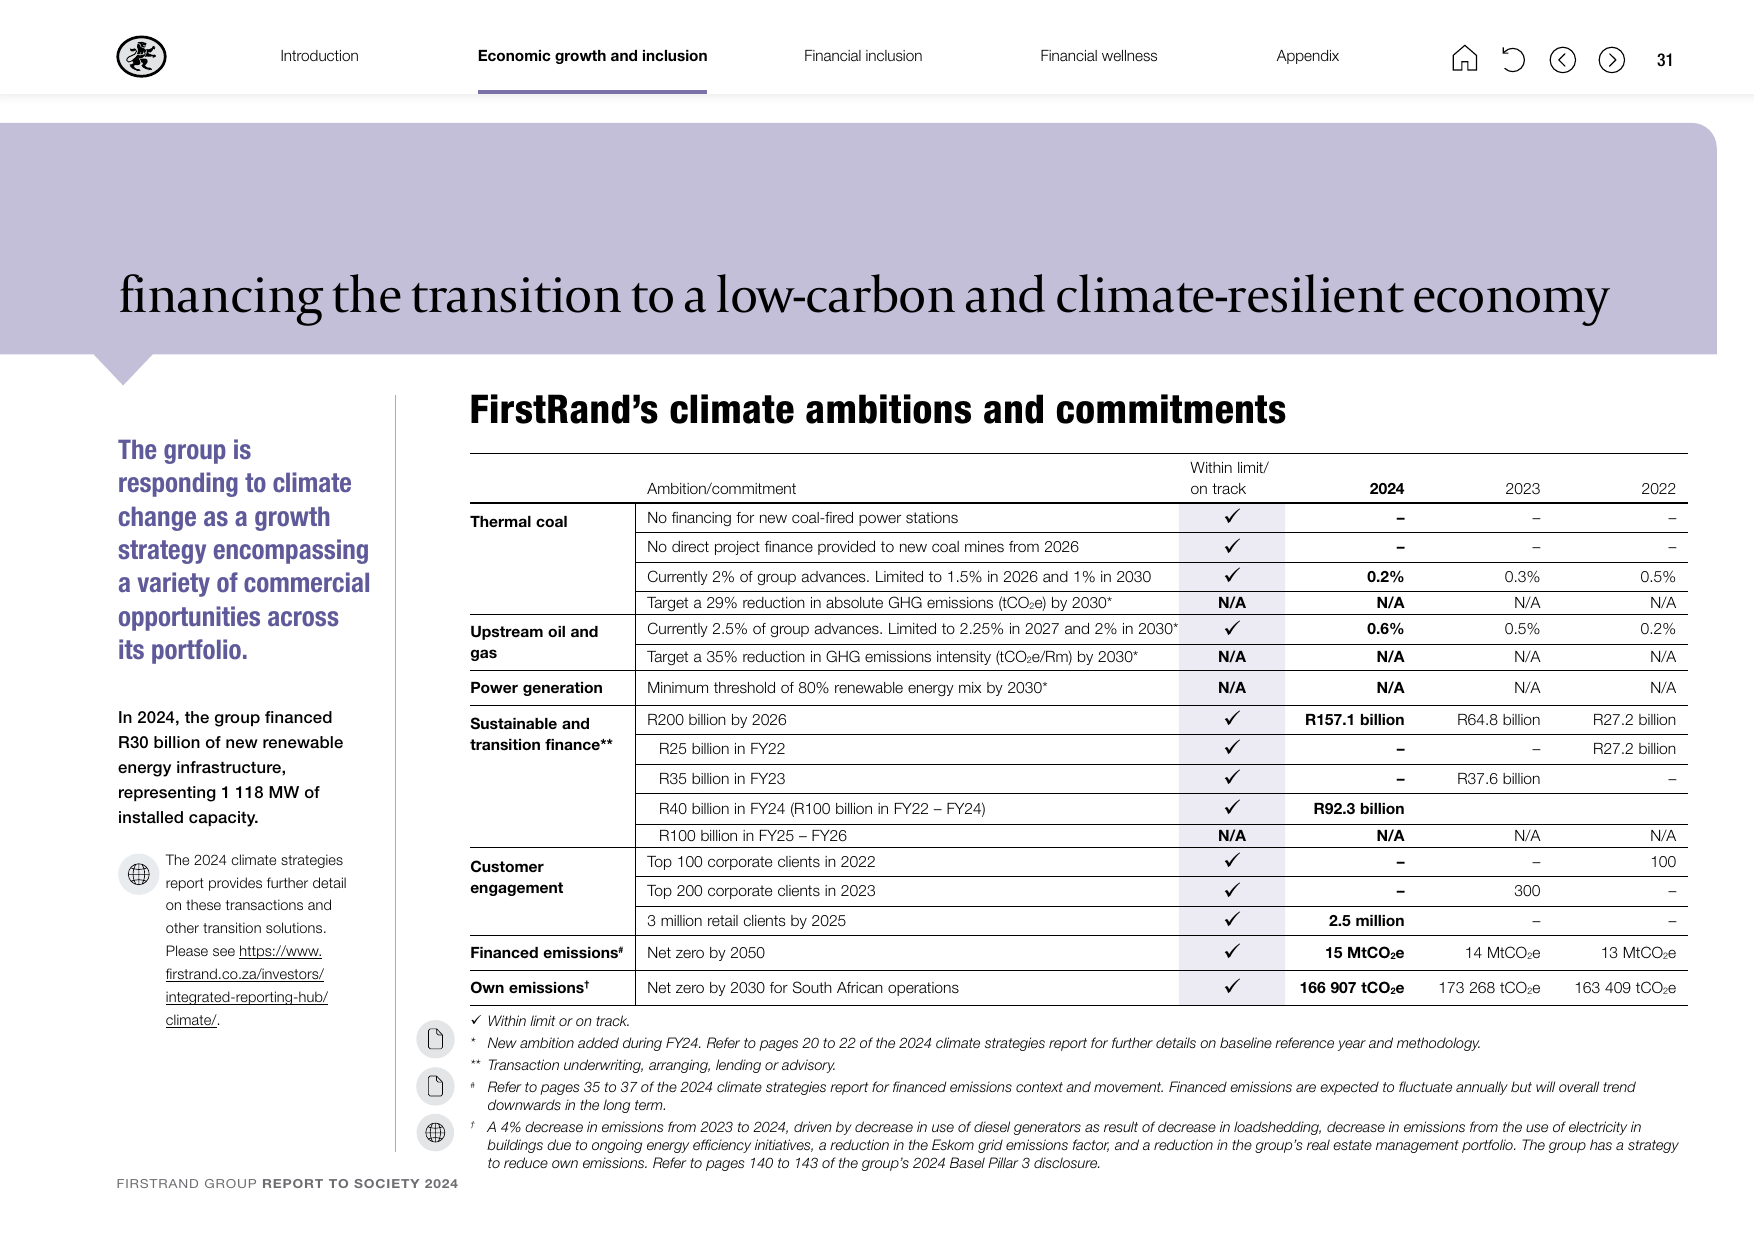Image resolution: width=1754 pixels, height=1241 pixels.
Task: Click the undo/return arrow icon
Action: (x=1513, y=60)
